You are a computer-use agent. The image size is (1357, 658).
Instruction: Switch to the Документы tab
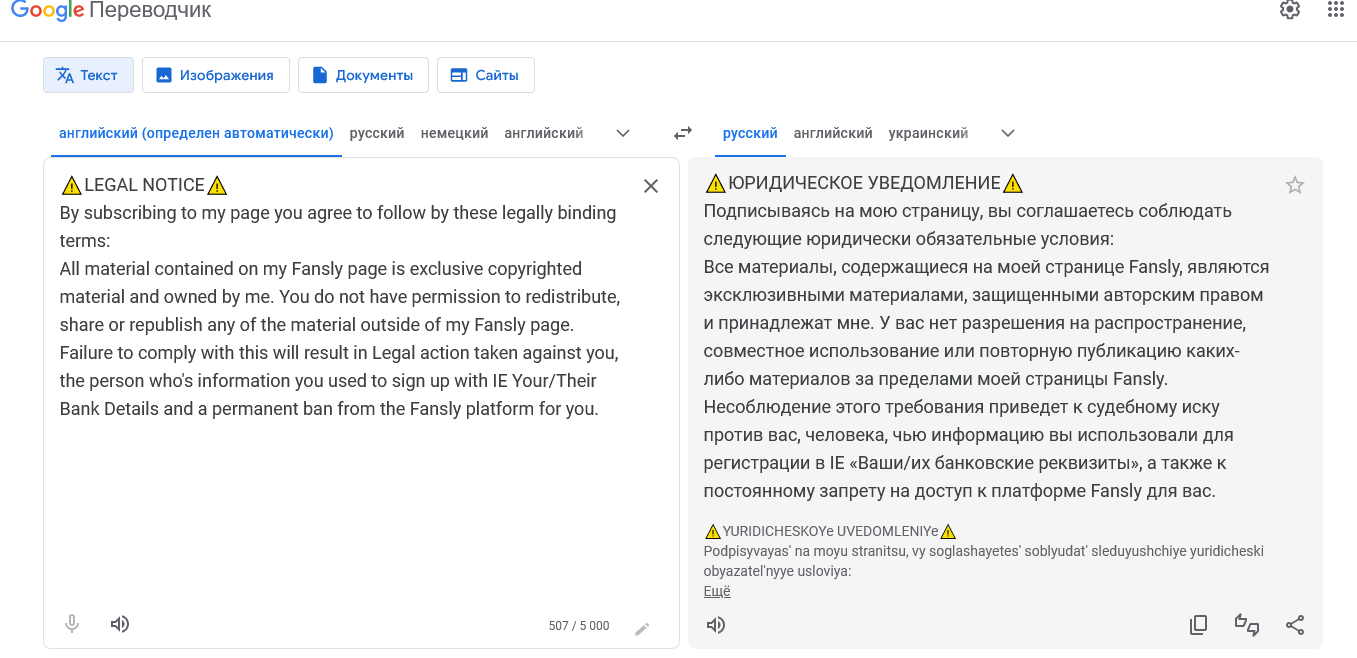[x=363, y=75]
